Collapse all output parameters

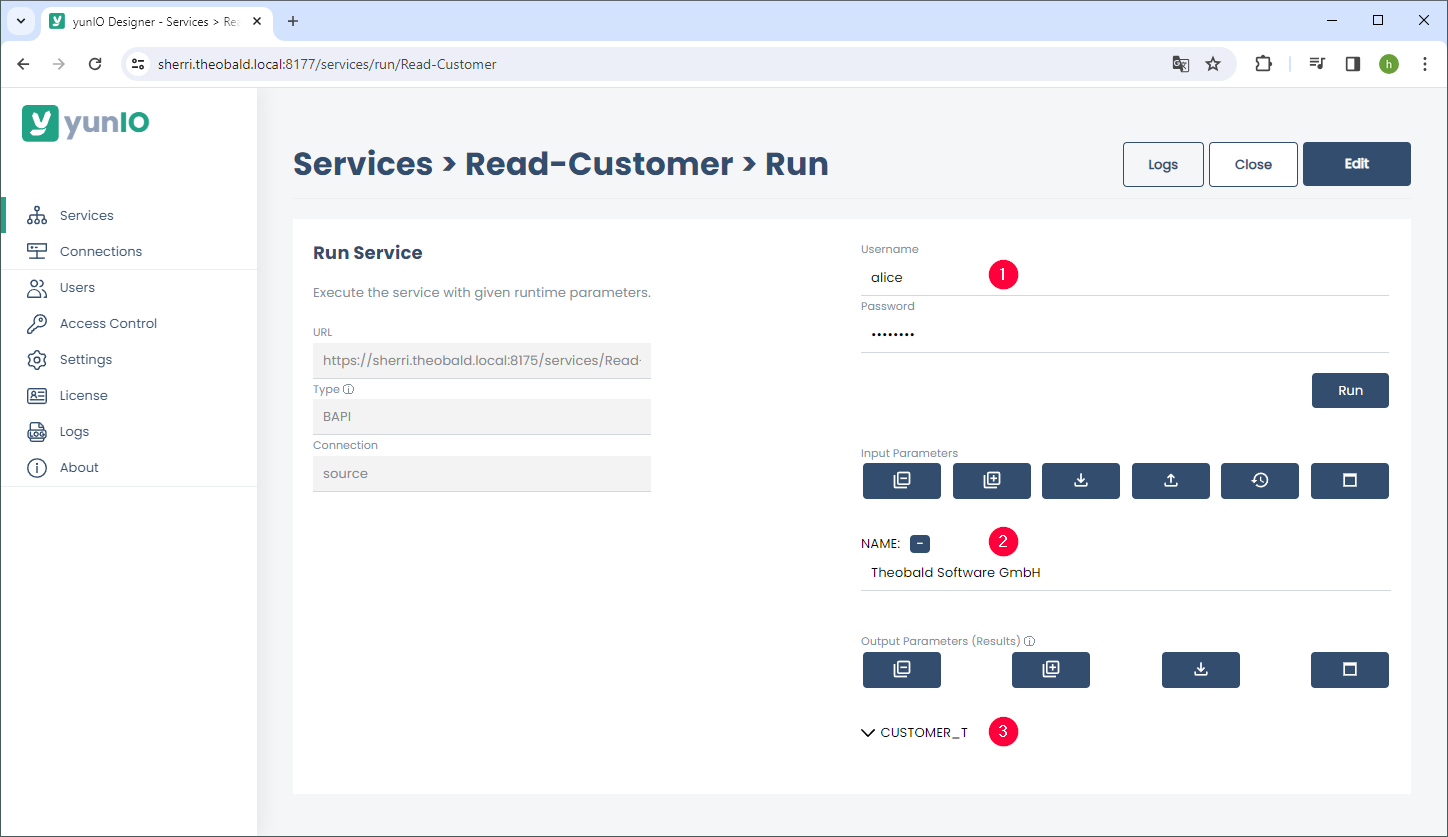901,670
